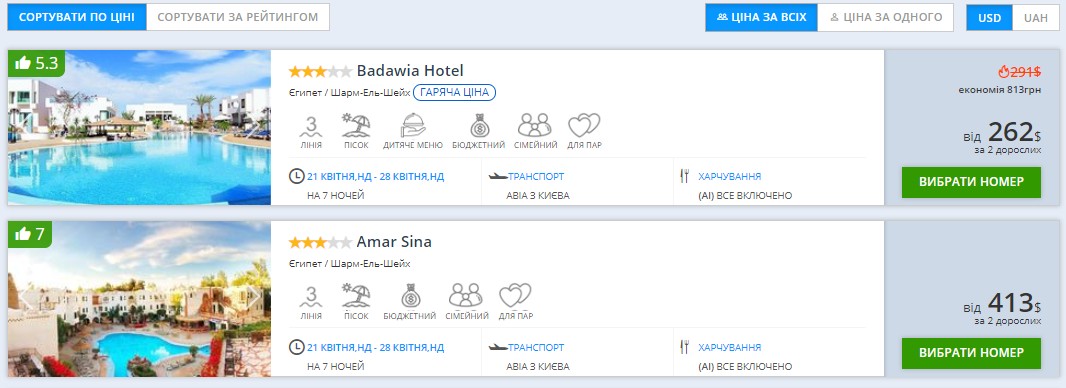Image resolution: width=1066 pixels, height=388 pixels.
Task: Click the Для пар hearts icon for Amar Sina
Action: 515,302
